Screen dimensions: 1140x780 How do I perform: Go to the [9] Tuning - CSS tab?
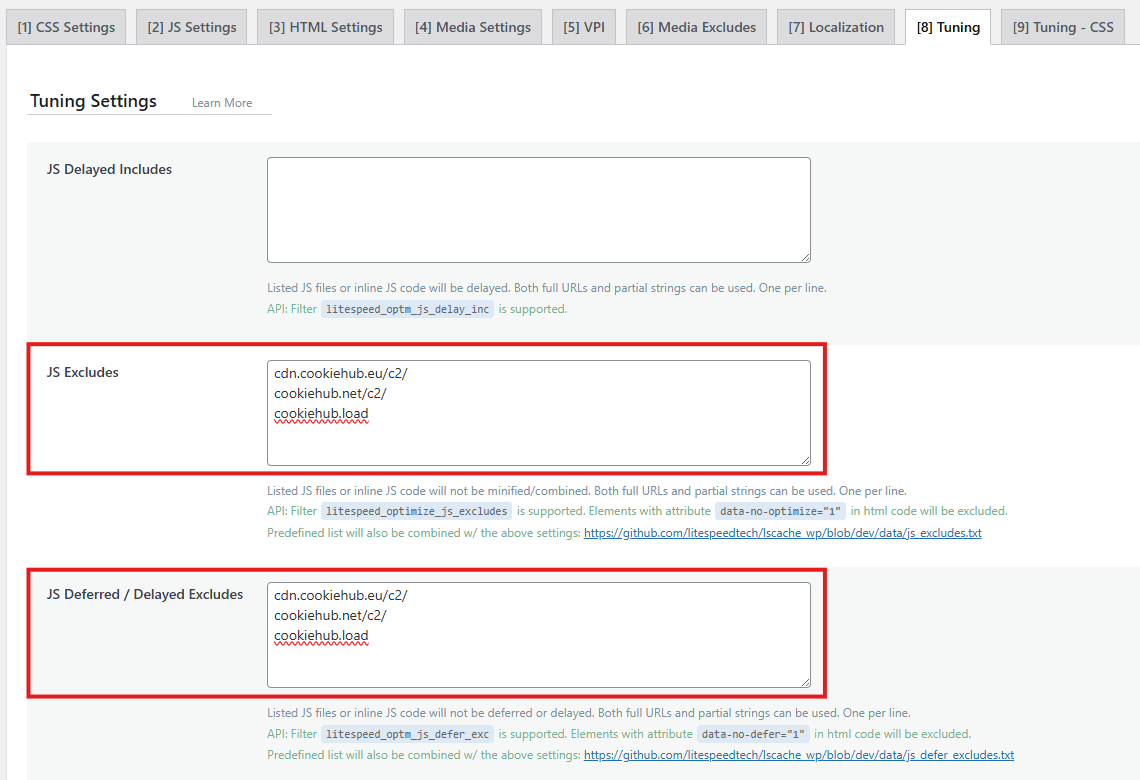[1062, 27]
